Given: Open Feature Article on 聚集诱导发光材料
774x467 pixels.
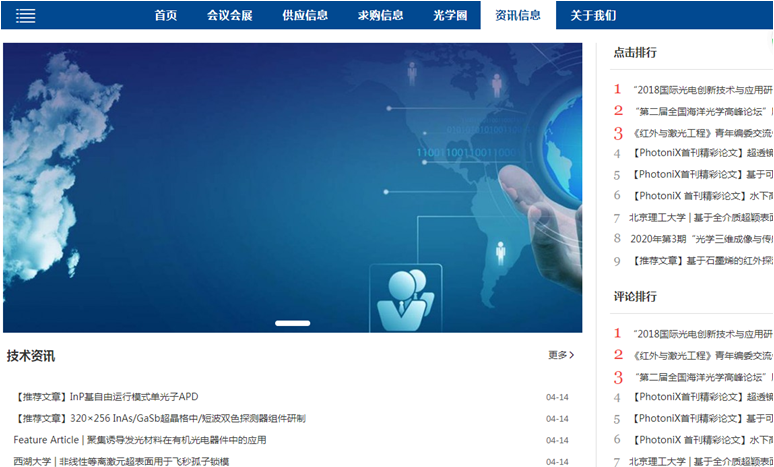Looking at the screenshot, I should (140, 440).
